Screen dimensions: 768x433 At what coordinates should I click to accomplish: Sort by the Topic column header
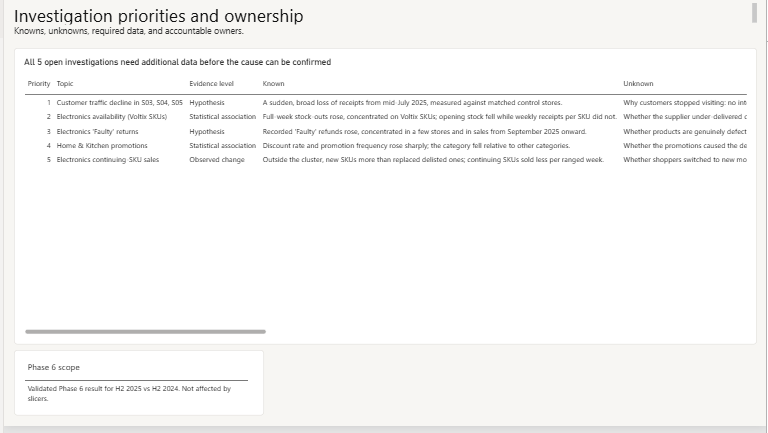click(x=65, y=84)
